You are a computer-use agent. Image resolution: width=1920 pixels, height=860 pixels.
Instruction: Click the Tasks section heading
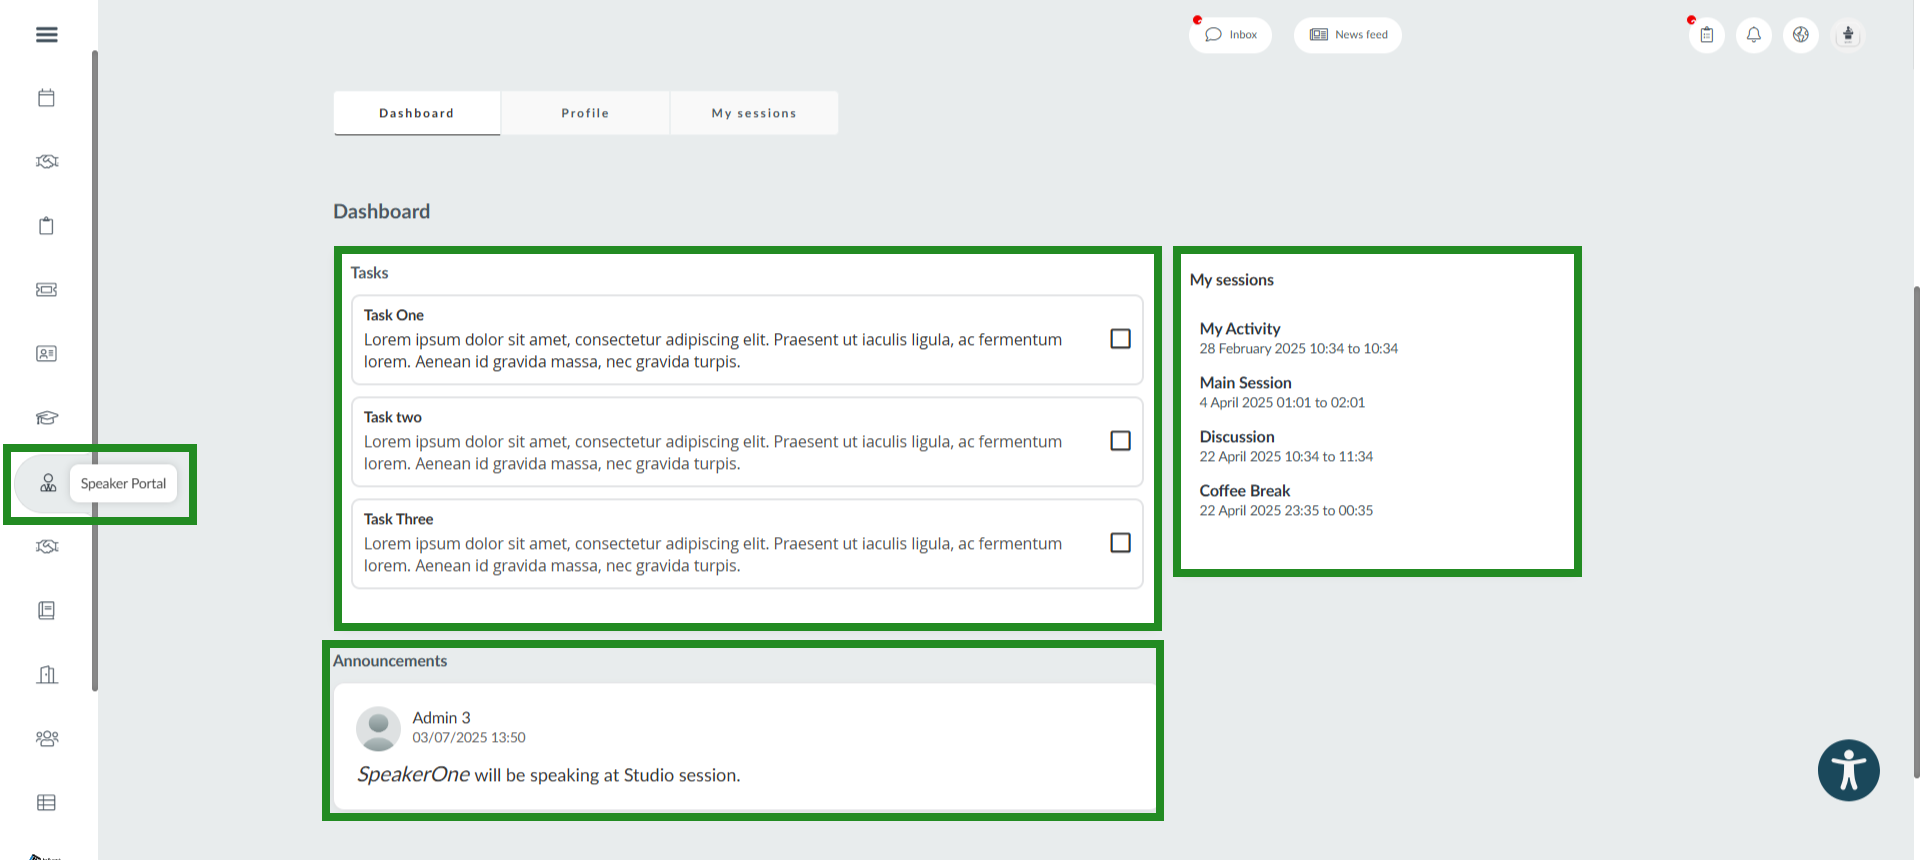coord(369,273)
